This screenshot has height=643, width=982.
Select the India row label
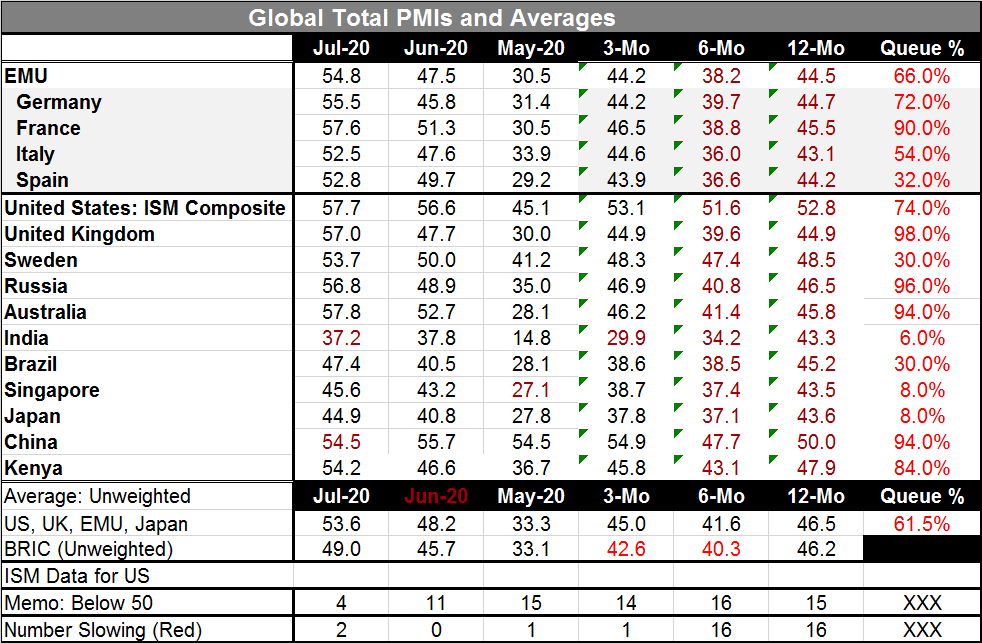click(x=26, y=338)
